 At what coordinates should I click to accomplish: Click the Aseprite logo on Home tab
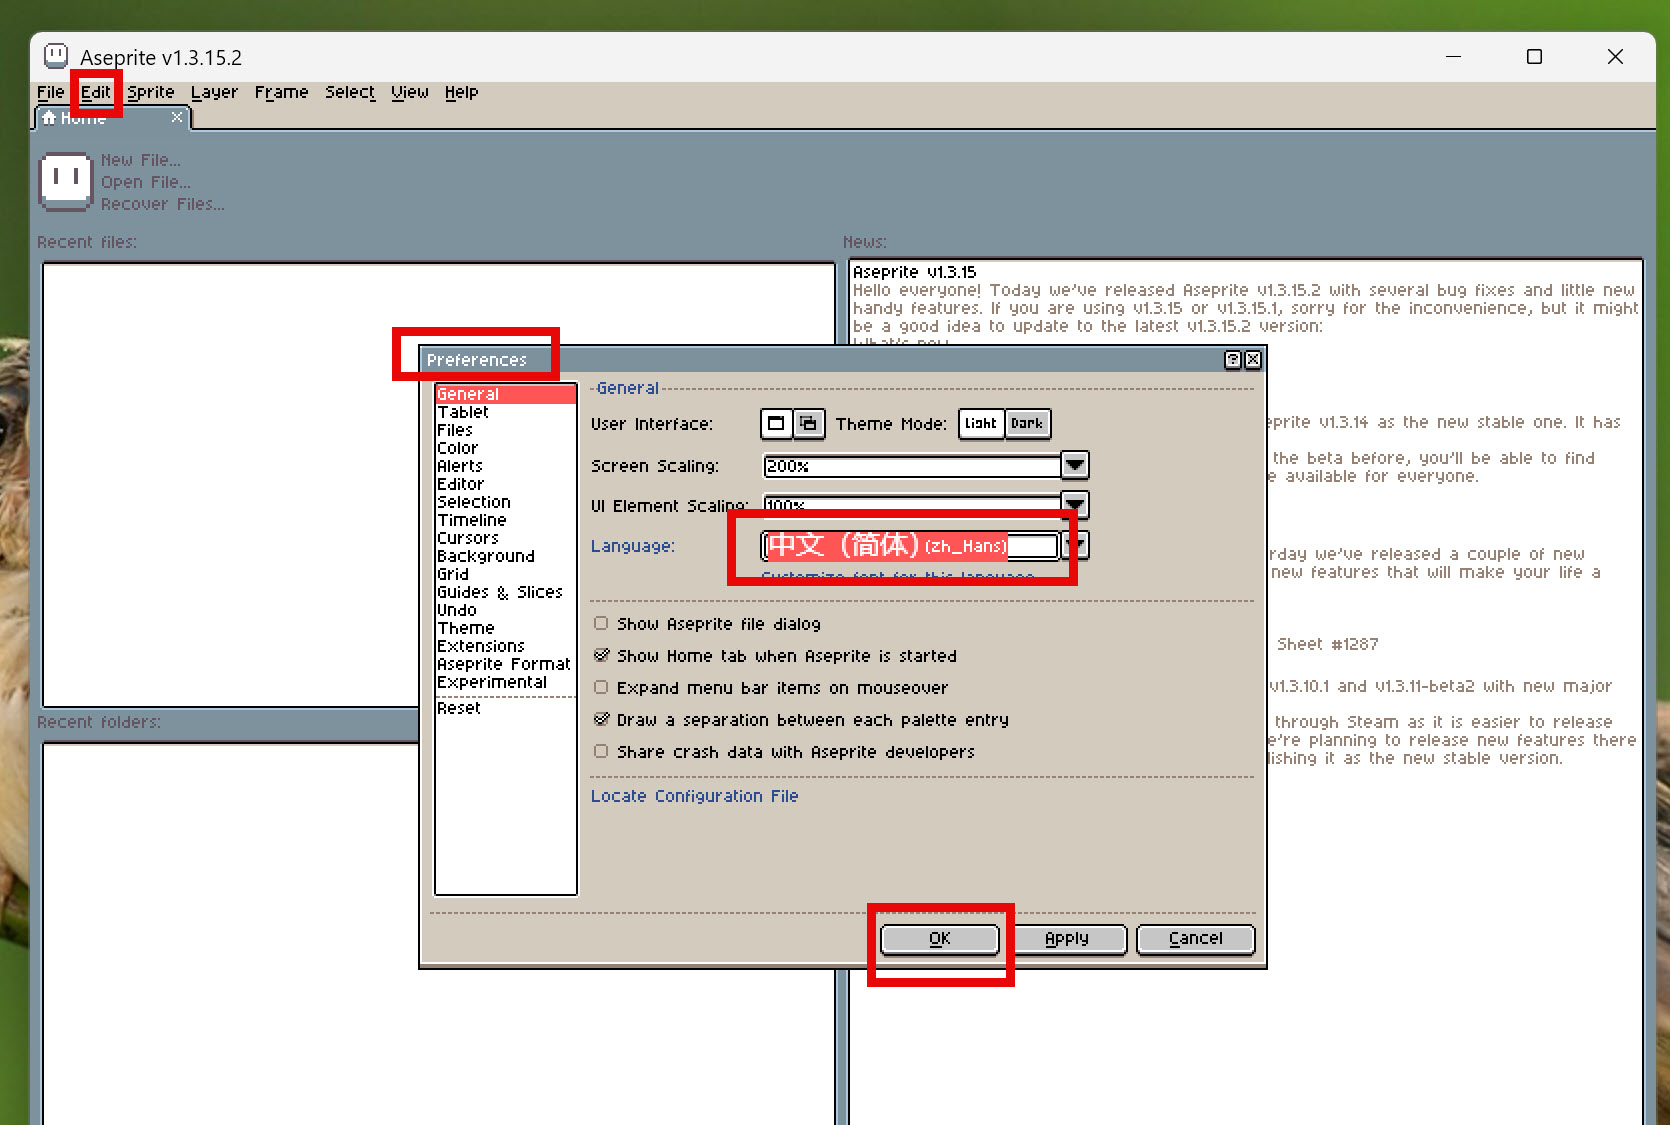point(66,181)
